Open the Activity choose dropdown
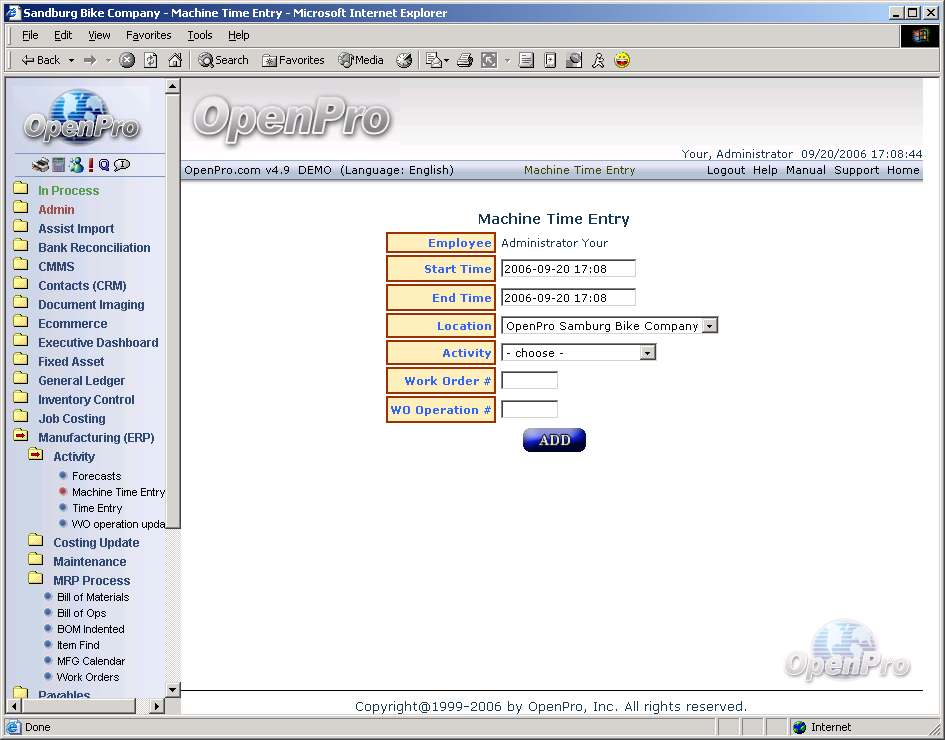This screenshot has width=945, height=740. point(648,353)
